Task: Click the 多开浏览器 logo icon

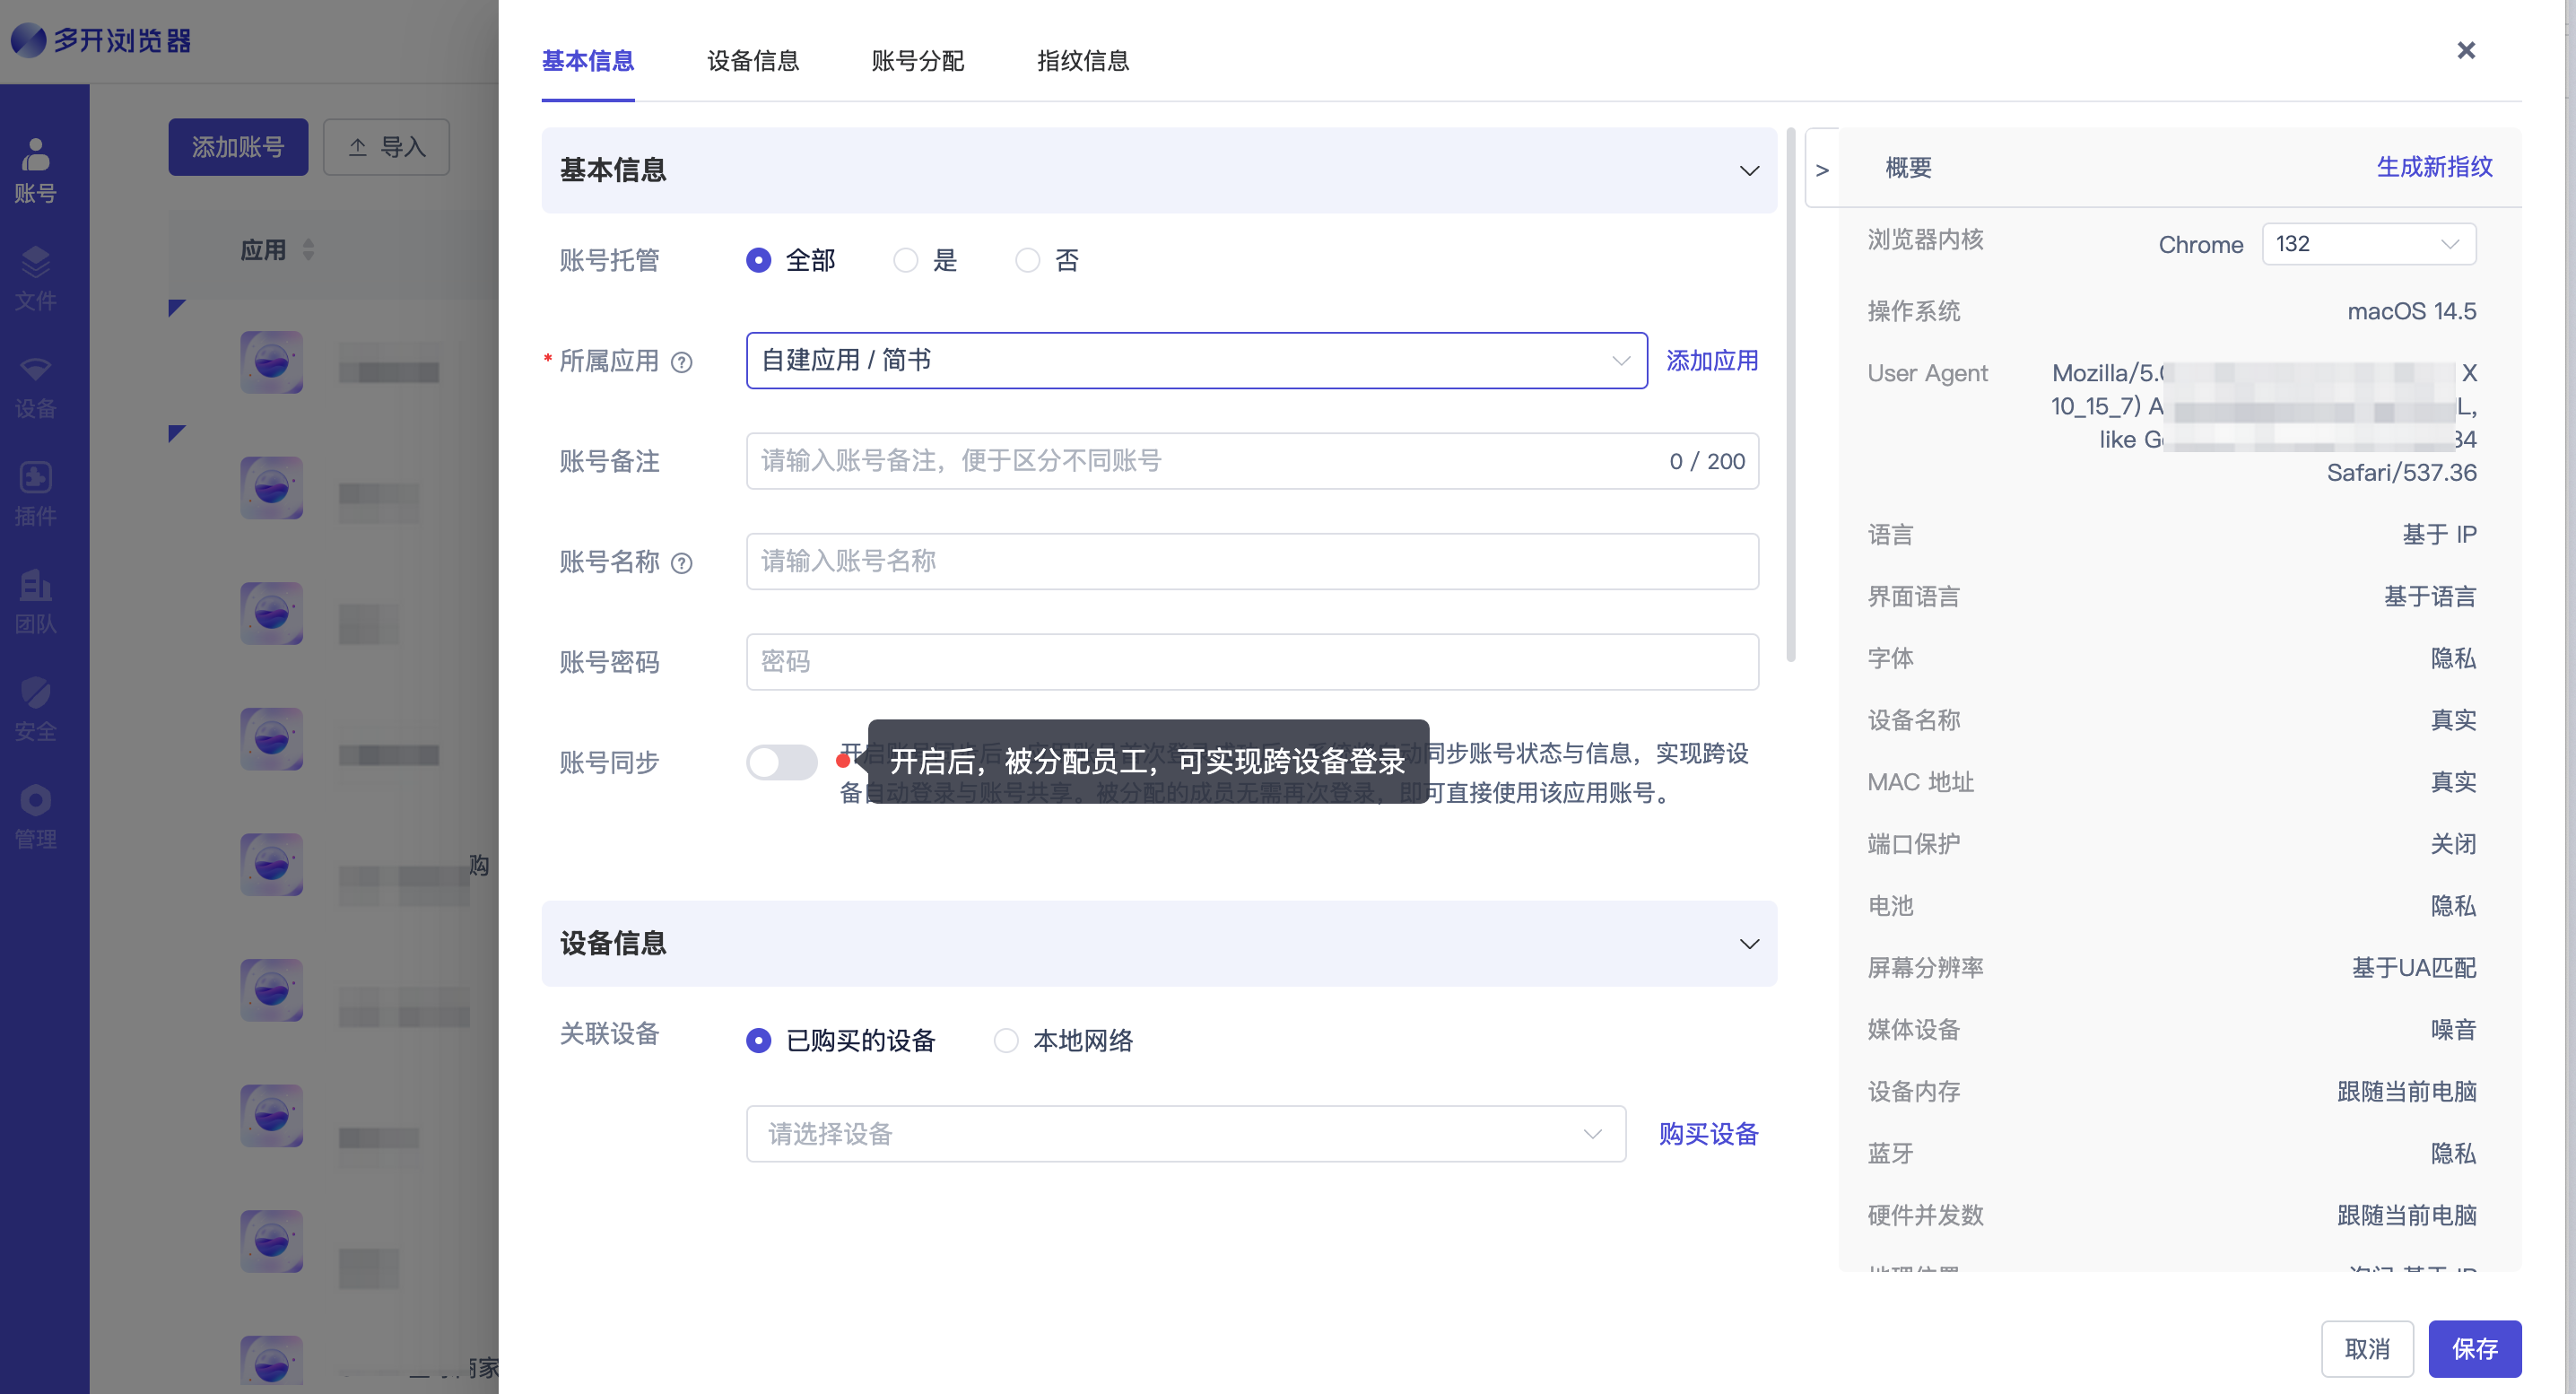Action: pyautogui.click(x=28, y=40)
